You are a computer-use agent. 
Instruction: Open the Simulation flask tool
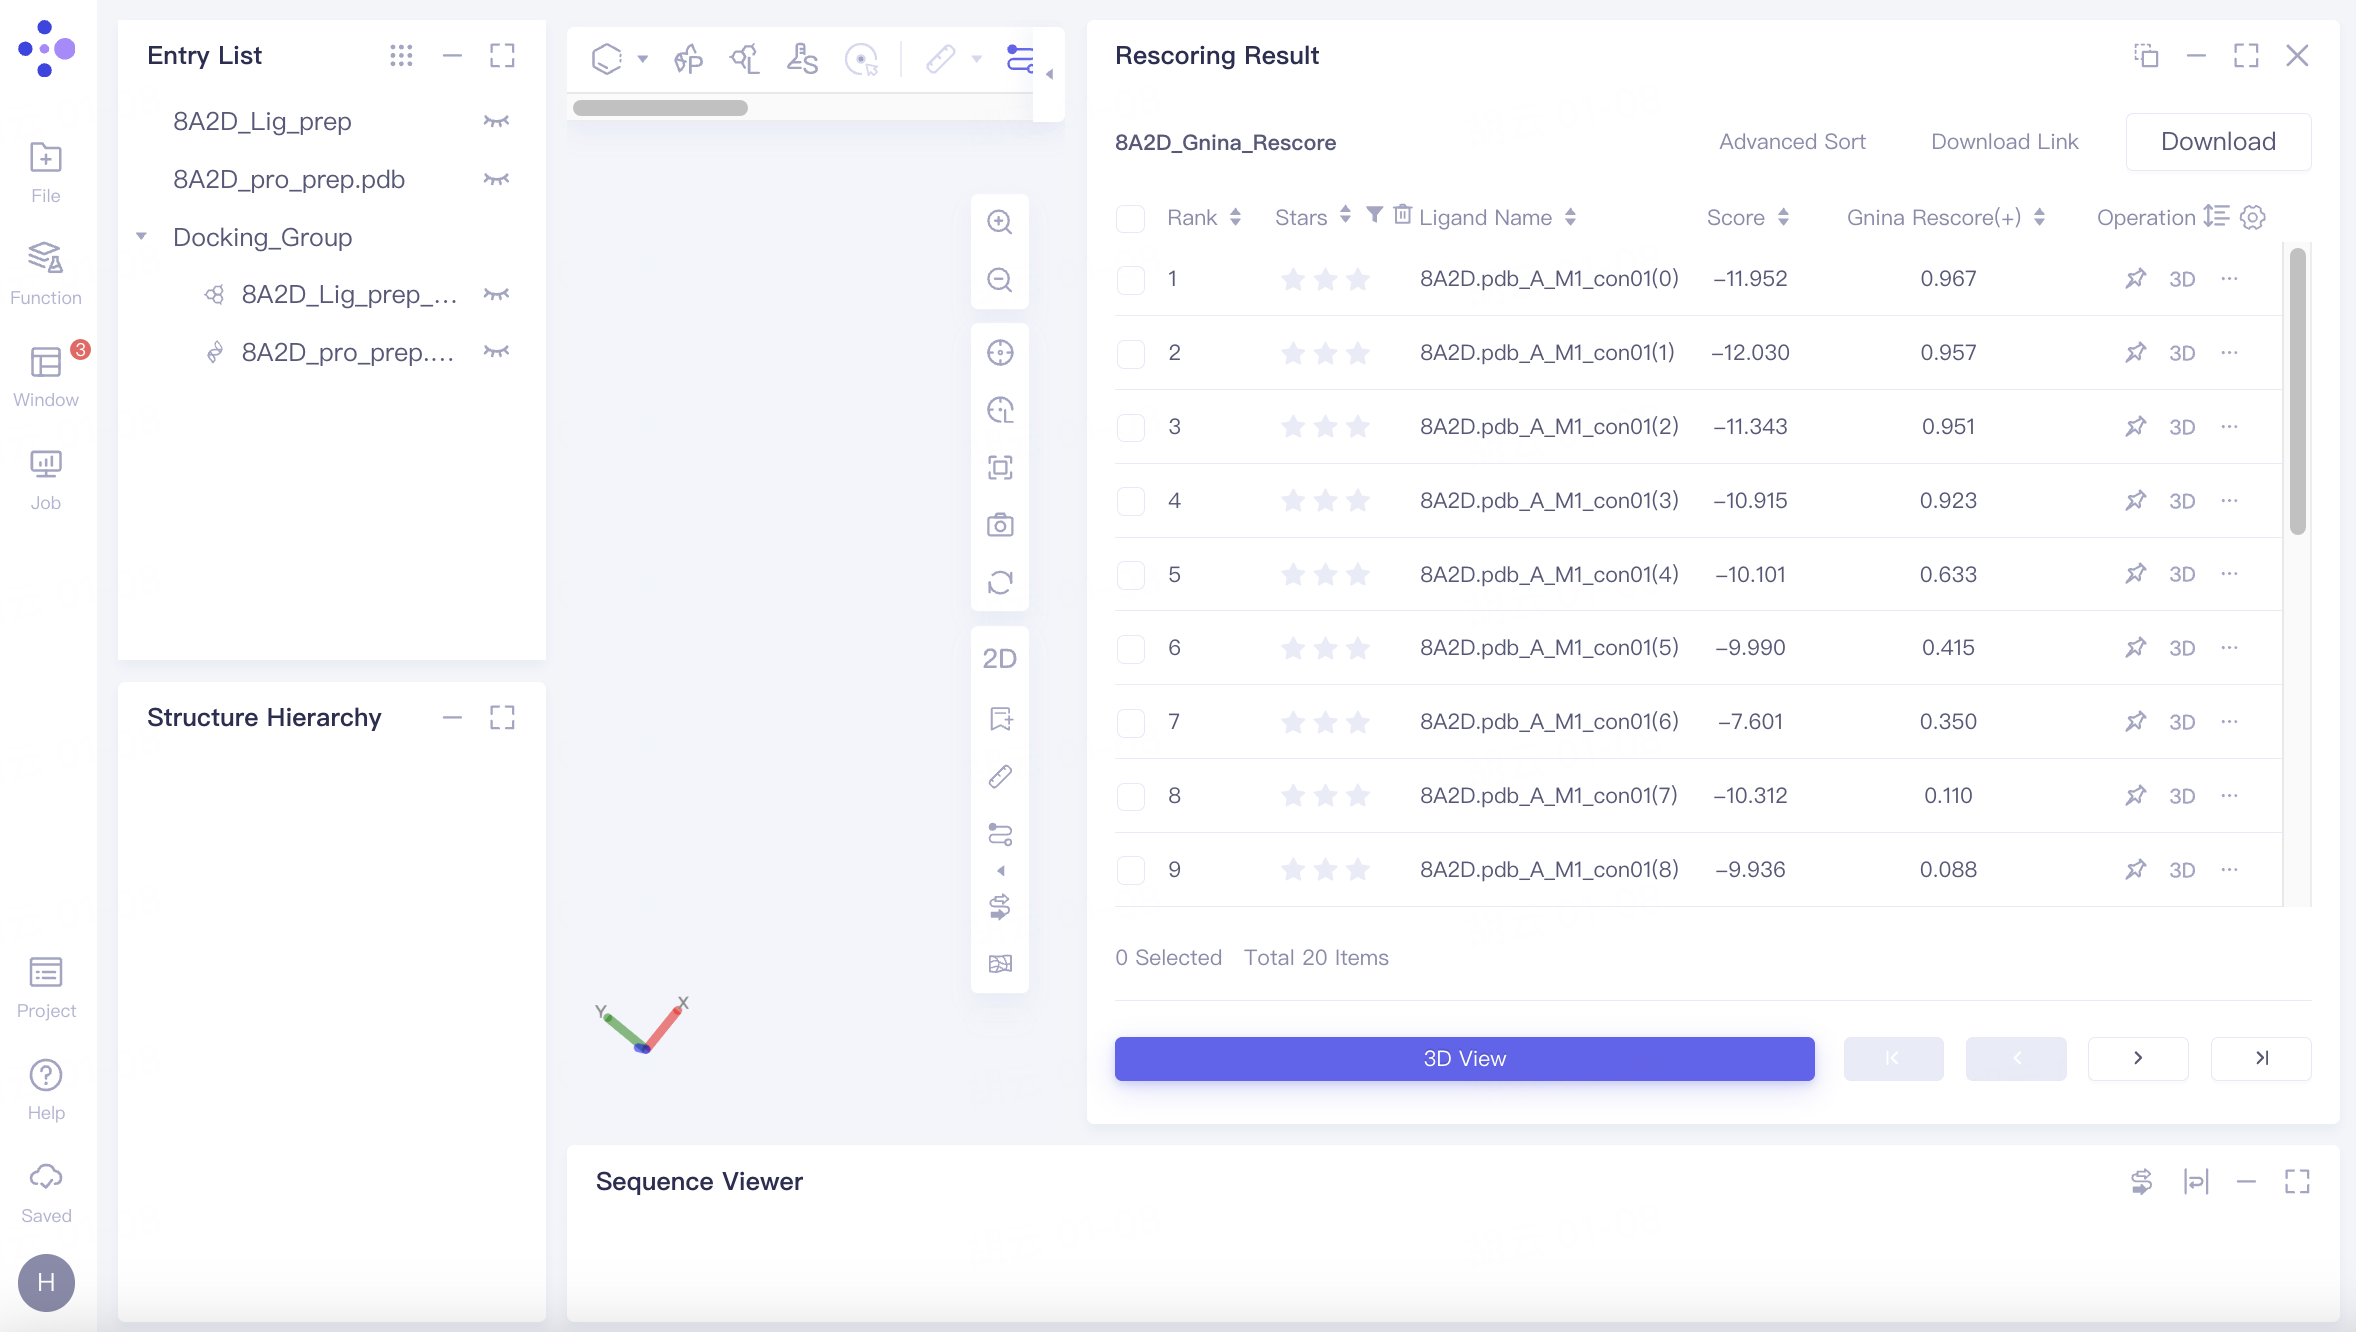[x=803, y=60]
